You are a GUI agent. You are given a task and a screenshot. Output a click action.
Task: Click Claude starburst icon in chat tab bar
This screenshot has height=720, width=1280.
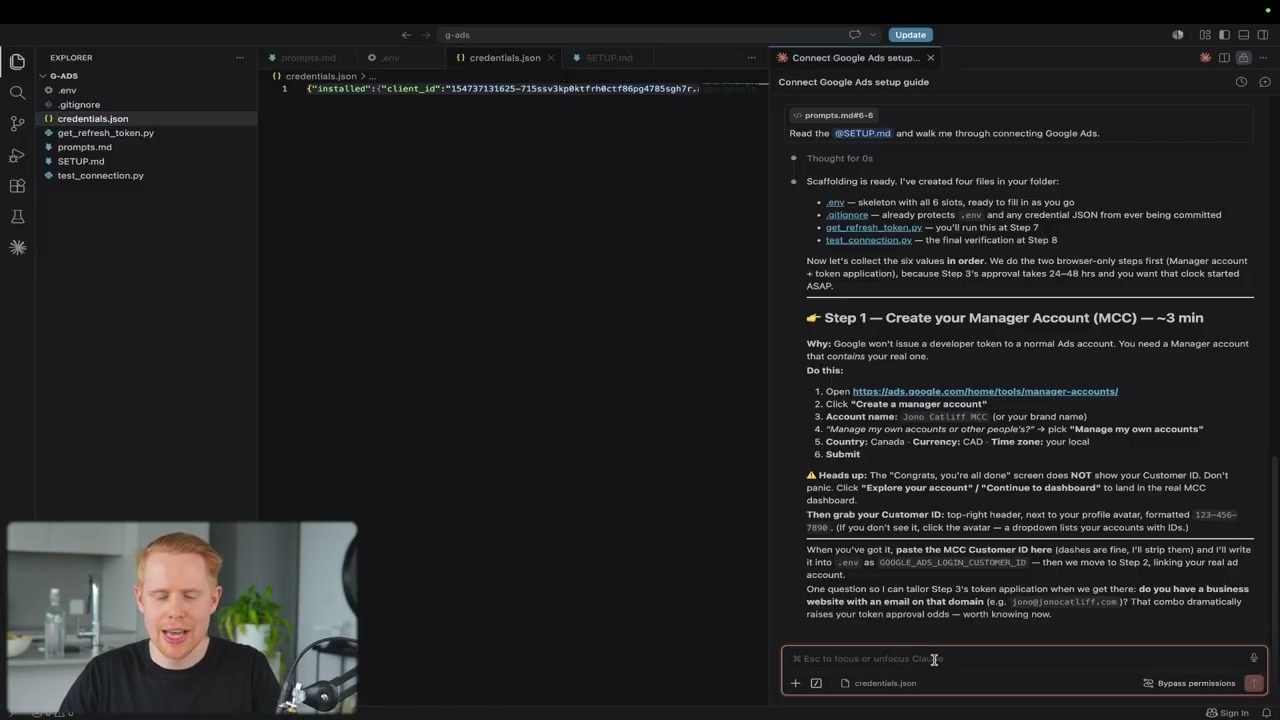tap(1205, 58)
